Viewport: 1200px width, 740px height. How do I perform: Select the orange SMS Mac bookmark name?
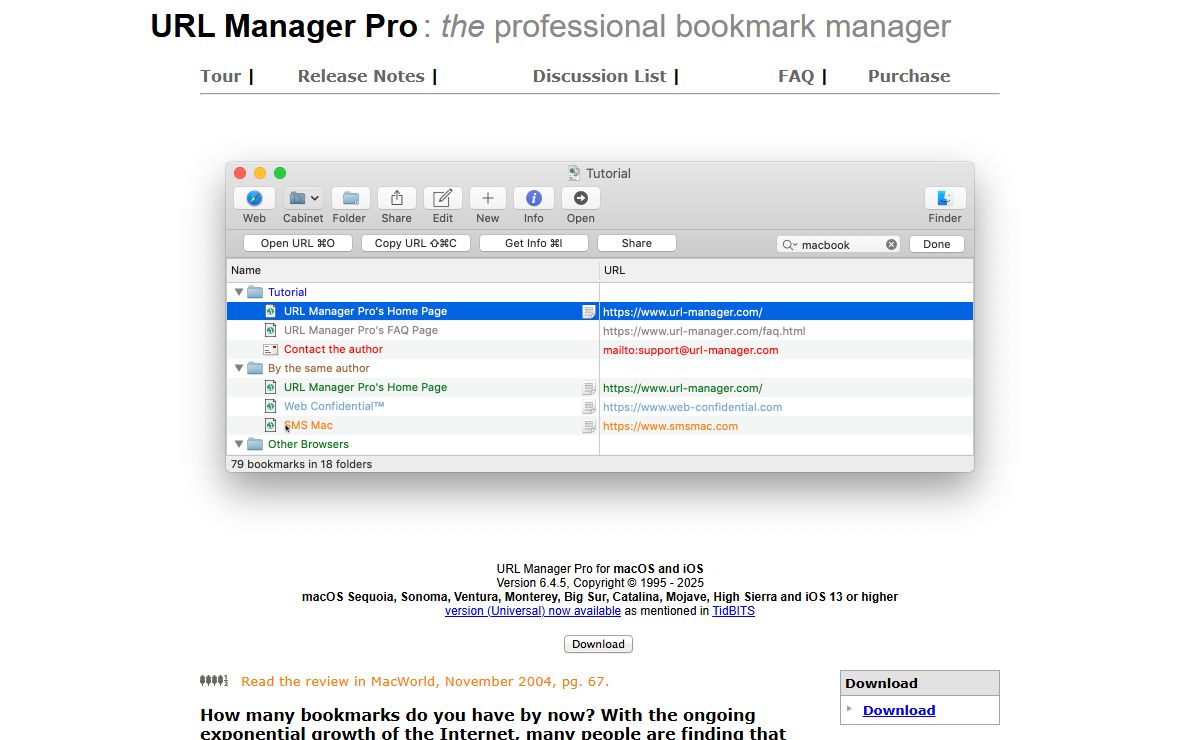308,425
